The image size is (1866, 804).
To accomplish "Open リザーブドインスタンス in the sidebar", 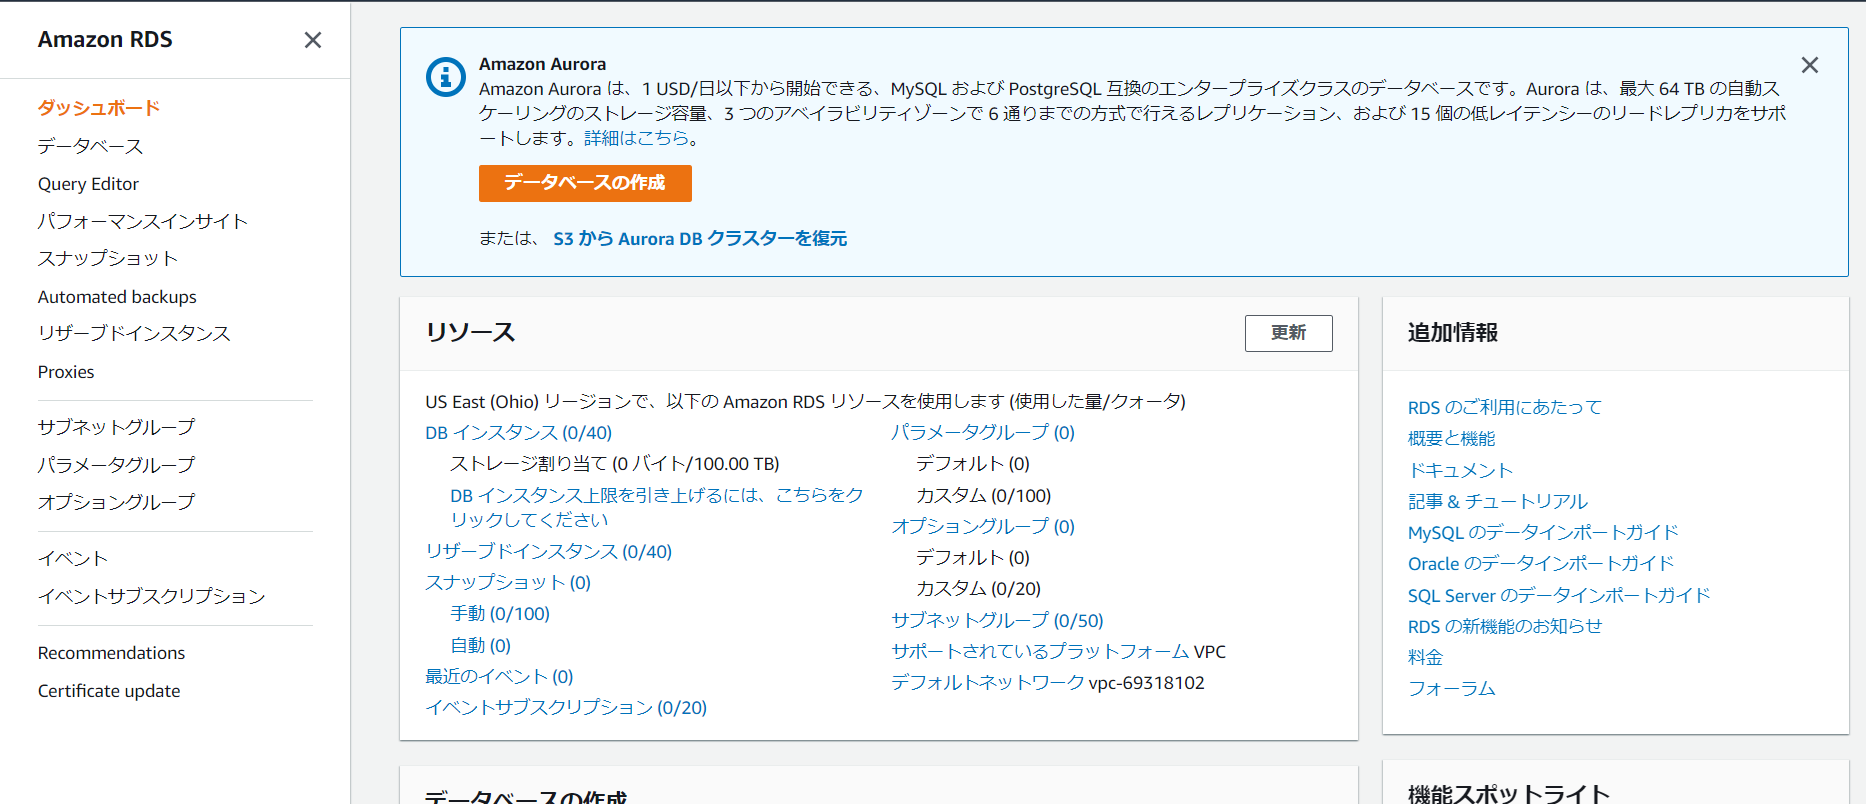I will [x=134, y=333].
